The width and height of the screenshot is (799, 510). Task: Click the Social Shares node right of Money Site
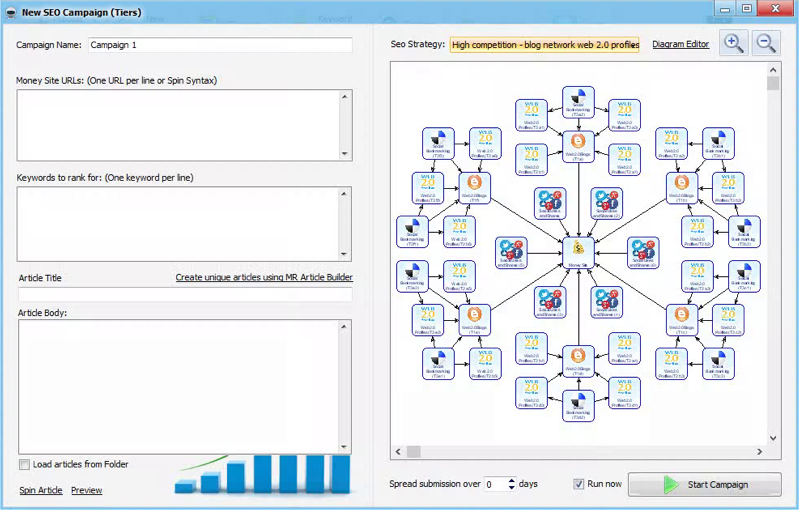(641, 250)
